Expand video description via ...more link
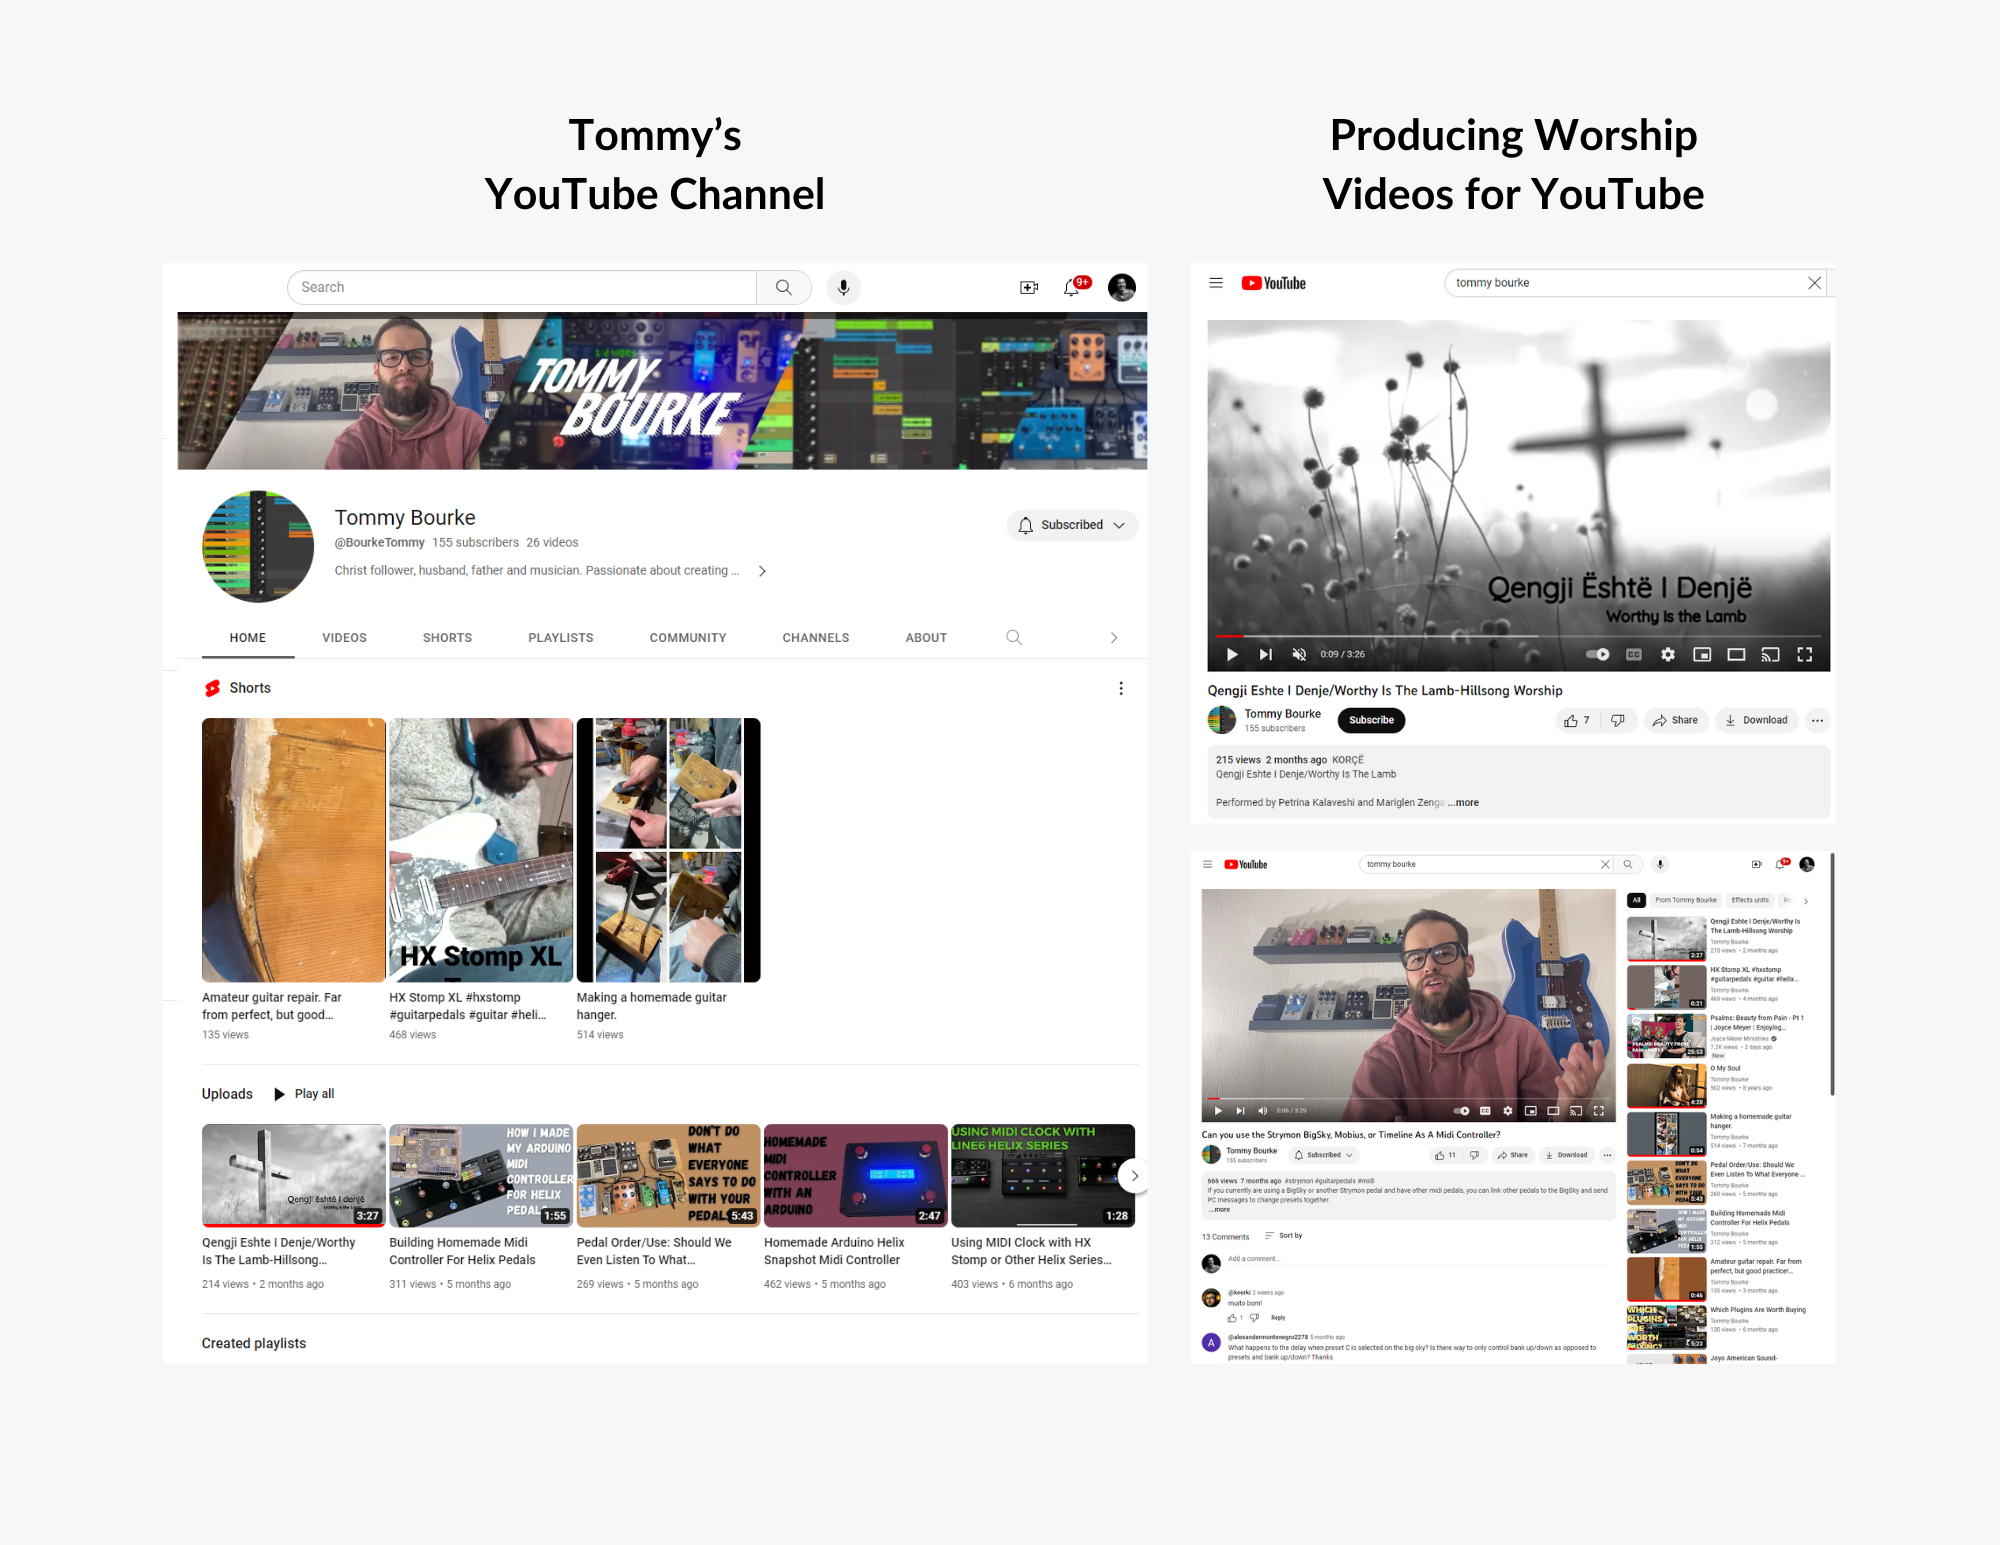 (1464, 803)
